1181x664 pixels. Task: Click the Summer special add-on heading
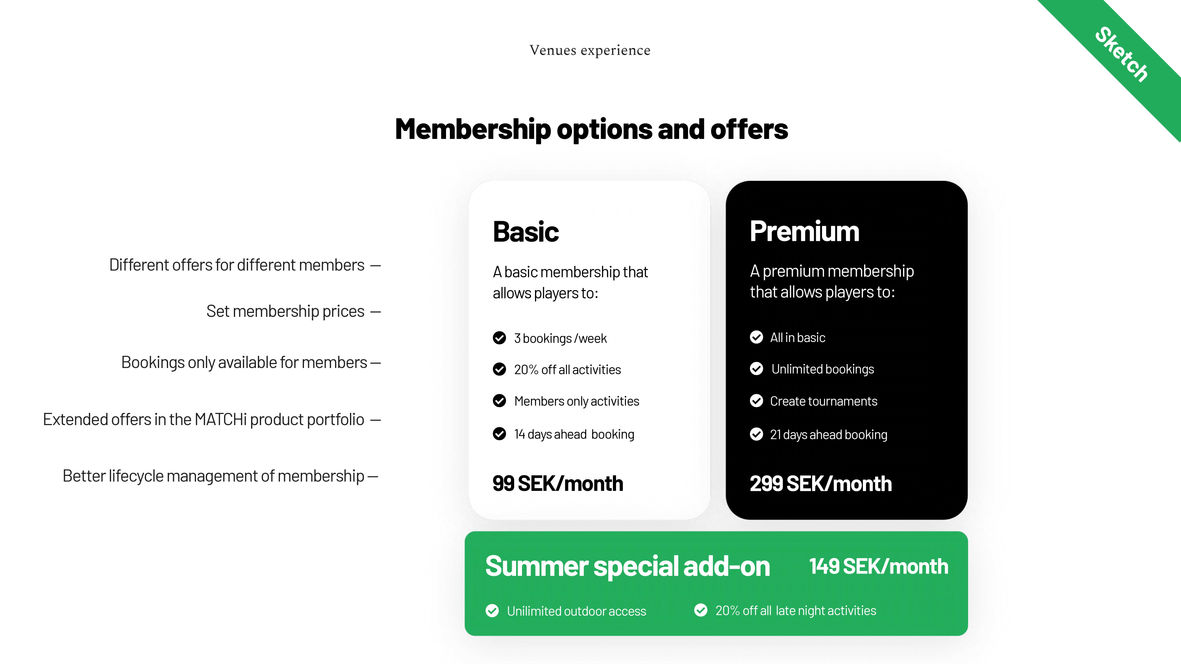point(627,566)
